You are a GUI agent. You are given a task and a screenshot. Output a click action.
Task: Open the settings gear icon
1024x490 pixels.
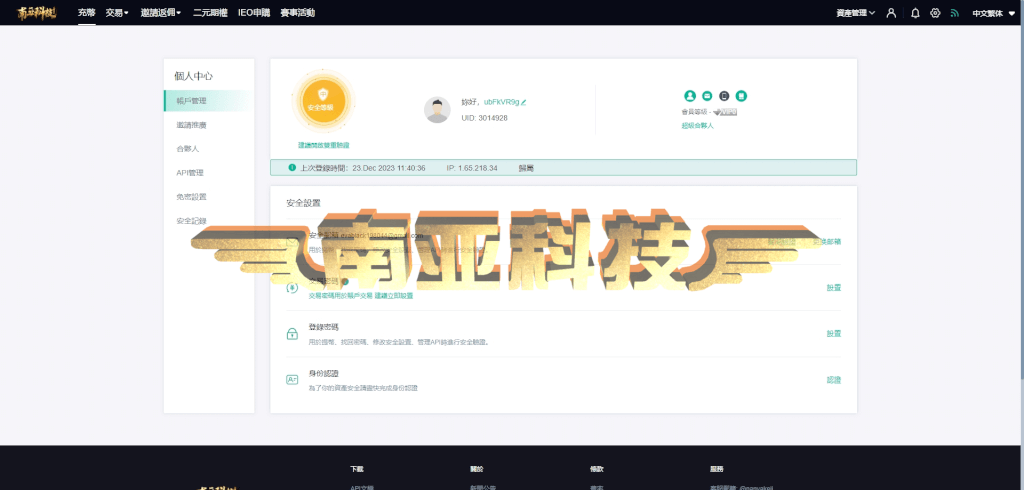[x=935, y=13]
